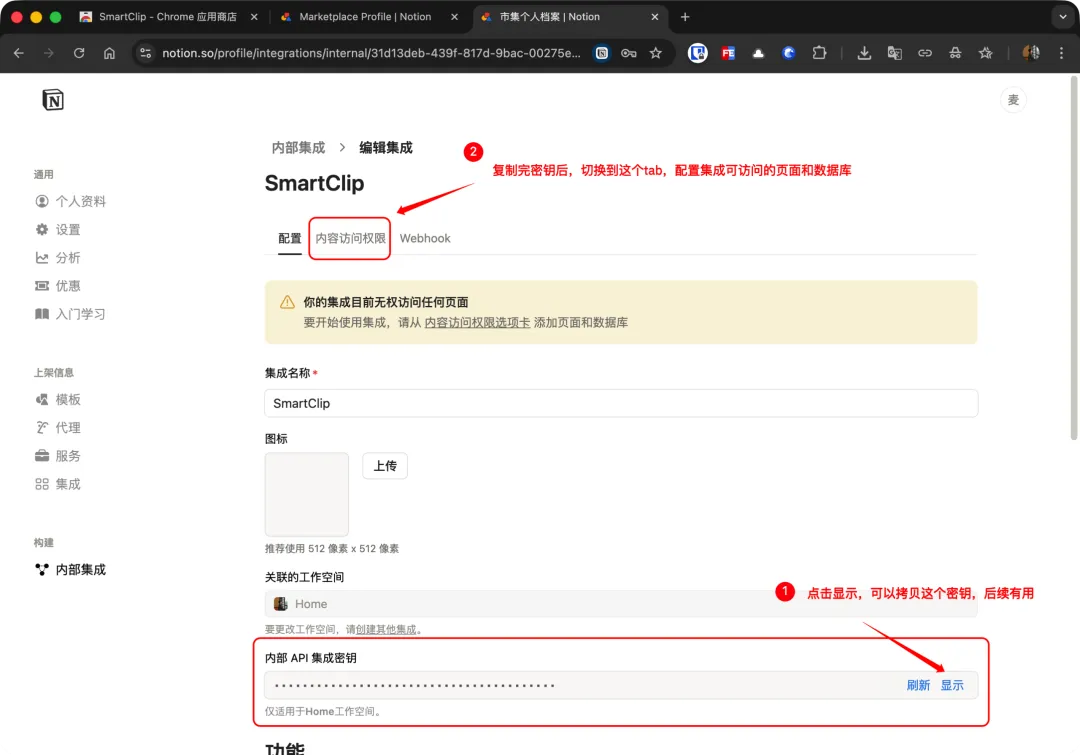Open the 入门学习 book icon

pyautogui.click(x=42, y=314)
